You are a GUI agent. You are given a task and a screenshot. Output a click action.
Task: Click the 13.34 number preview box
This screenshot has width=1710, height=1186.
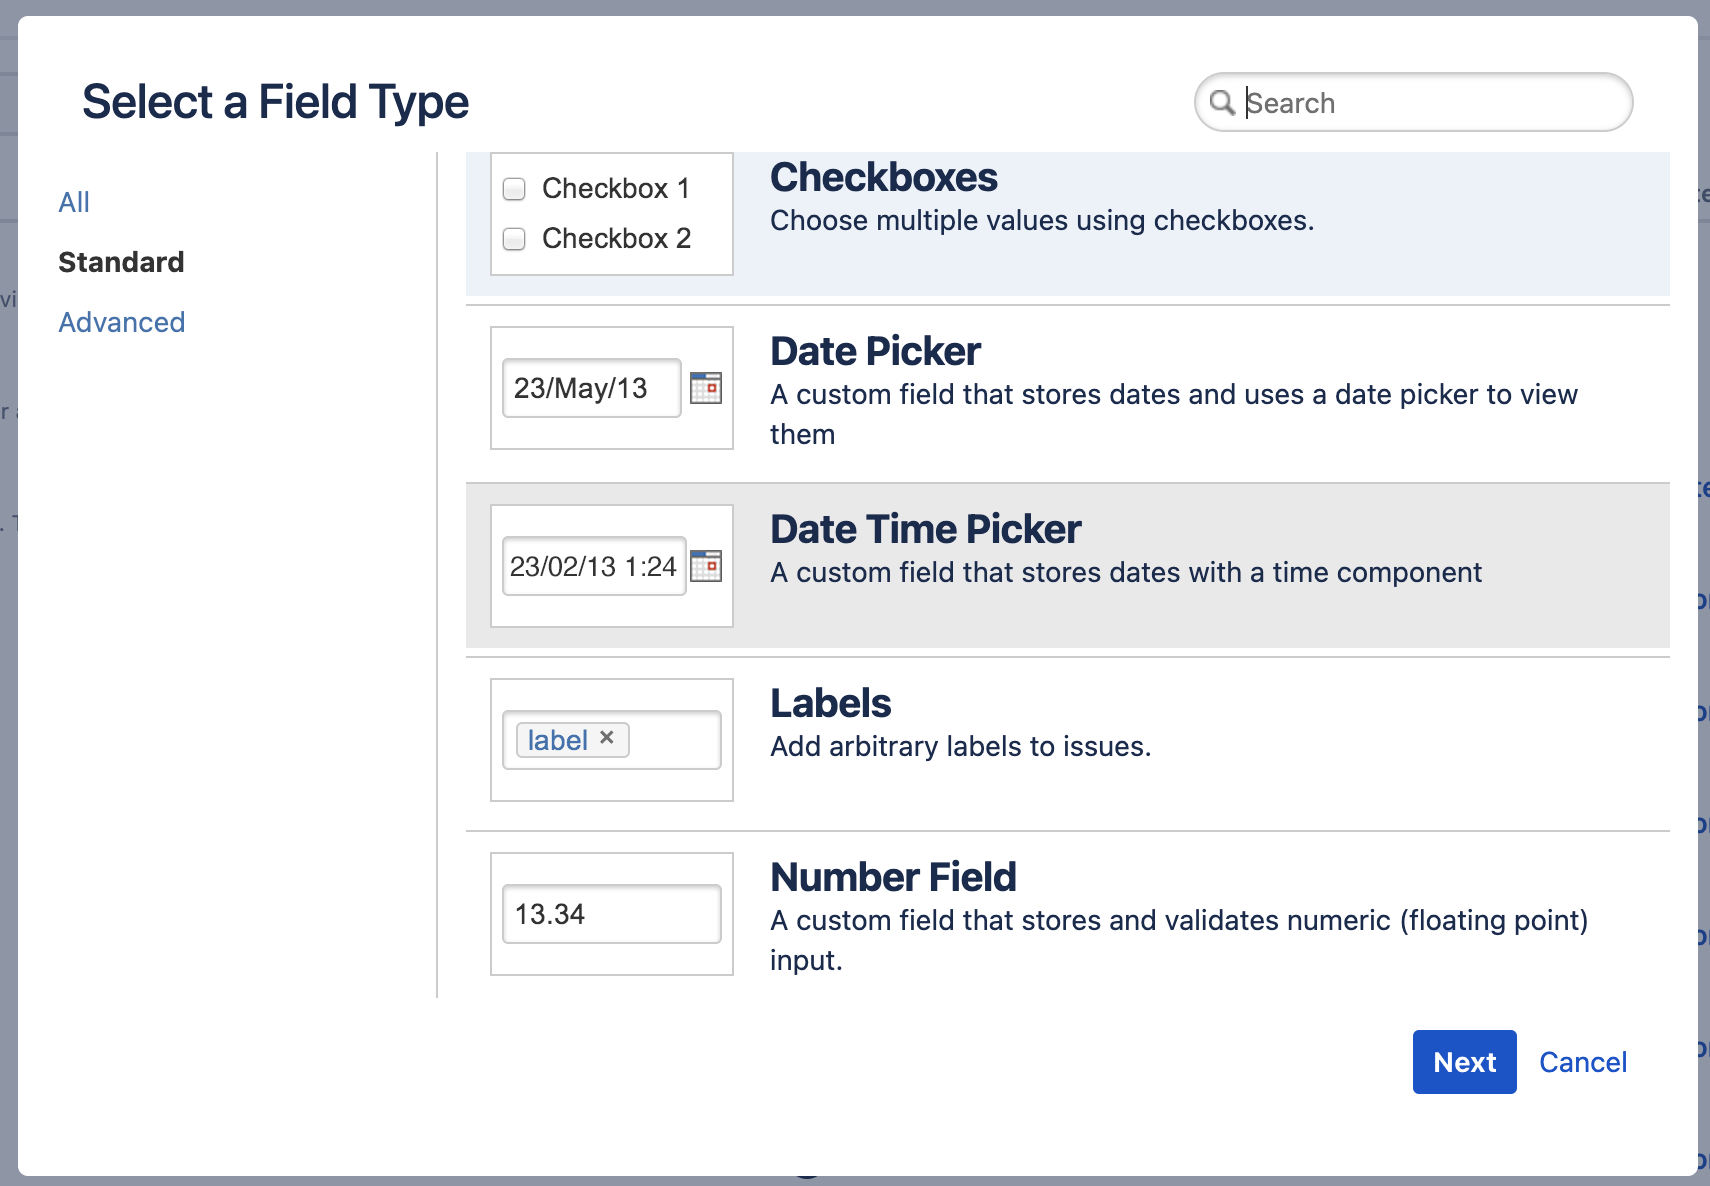(x=612, y=914)
